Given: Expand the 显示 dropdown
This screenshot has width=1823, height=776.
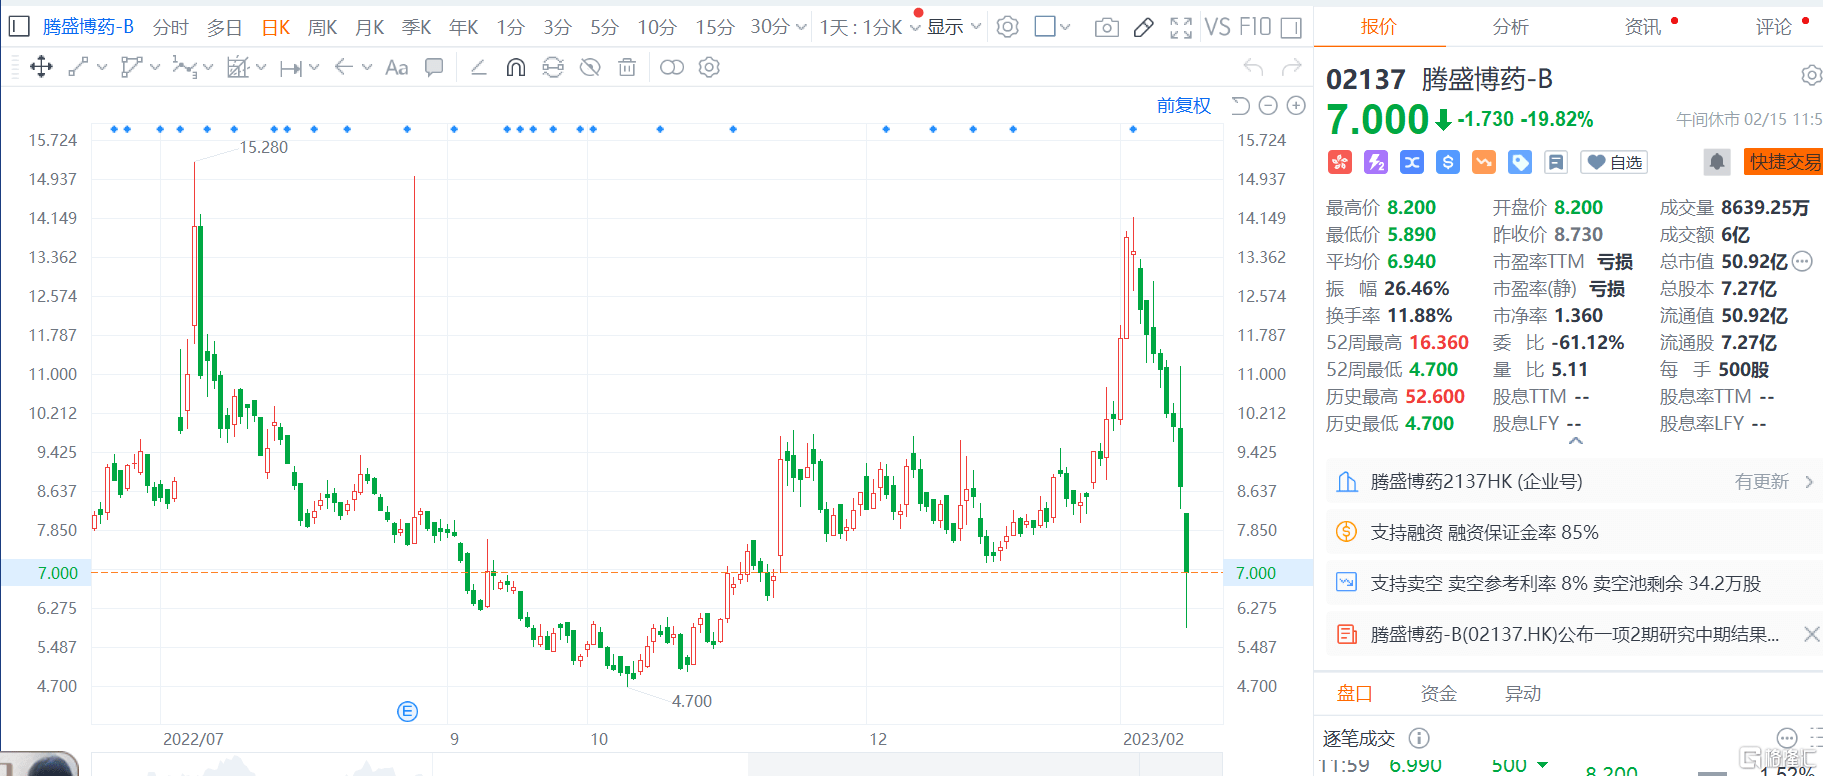Looking at the screenshot, I should click(x=954, y=27).
